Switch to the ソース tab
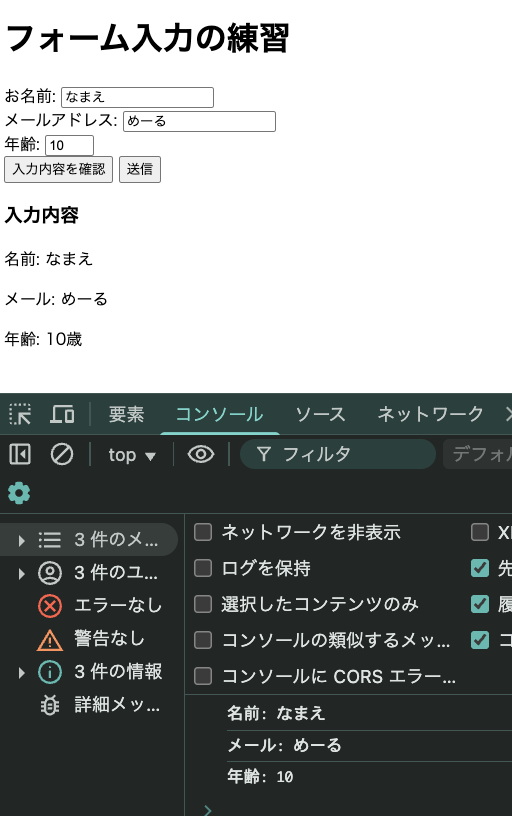The image size is (512, 816). pyautogui.click(x=320, y=414)
